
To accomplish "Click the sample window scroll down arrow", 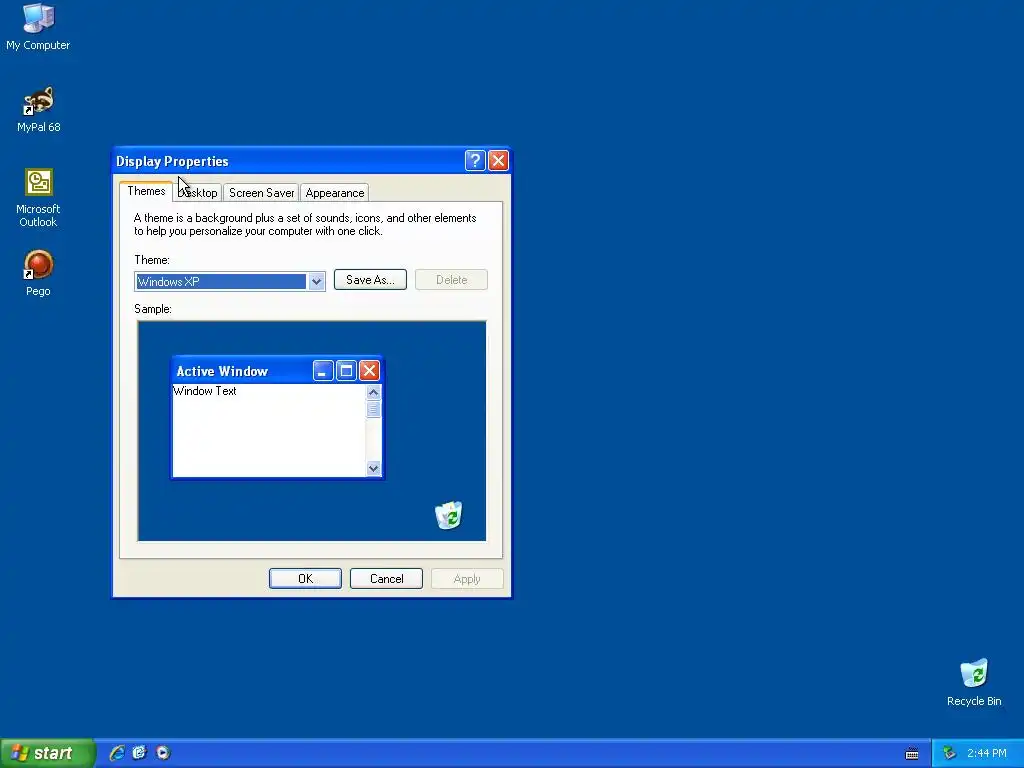I will pos(374,468).
